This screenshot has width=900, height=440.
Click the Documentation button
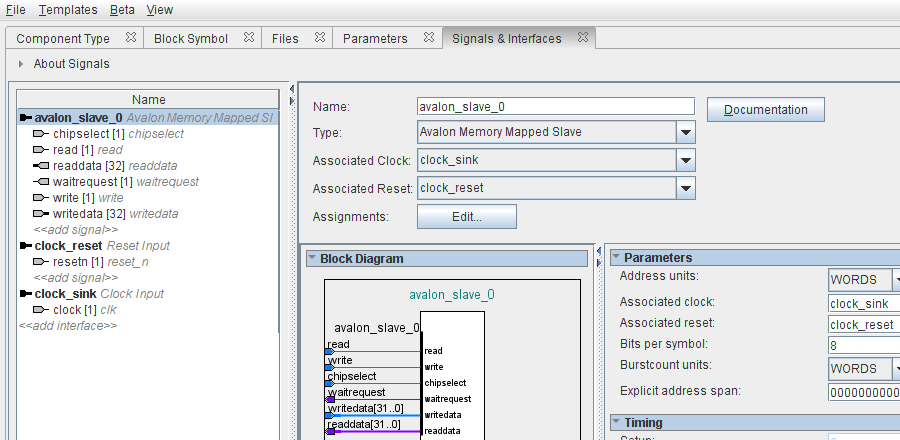click(766, 110)
